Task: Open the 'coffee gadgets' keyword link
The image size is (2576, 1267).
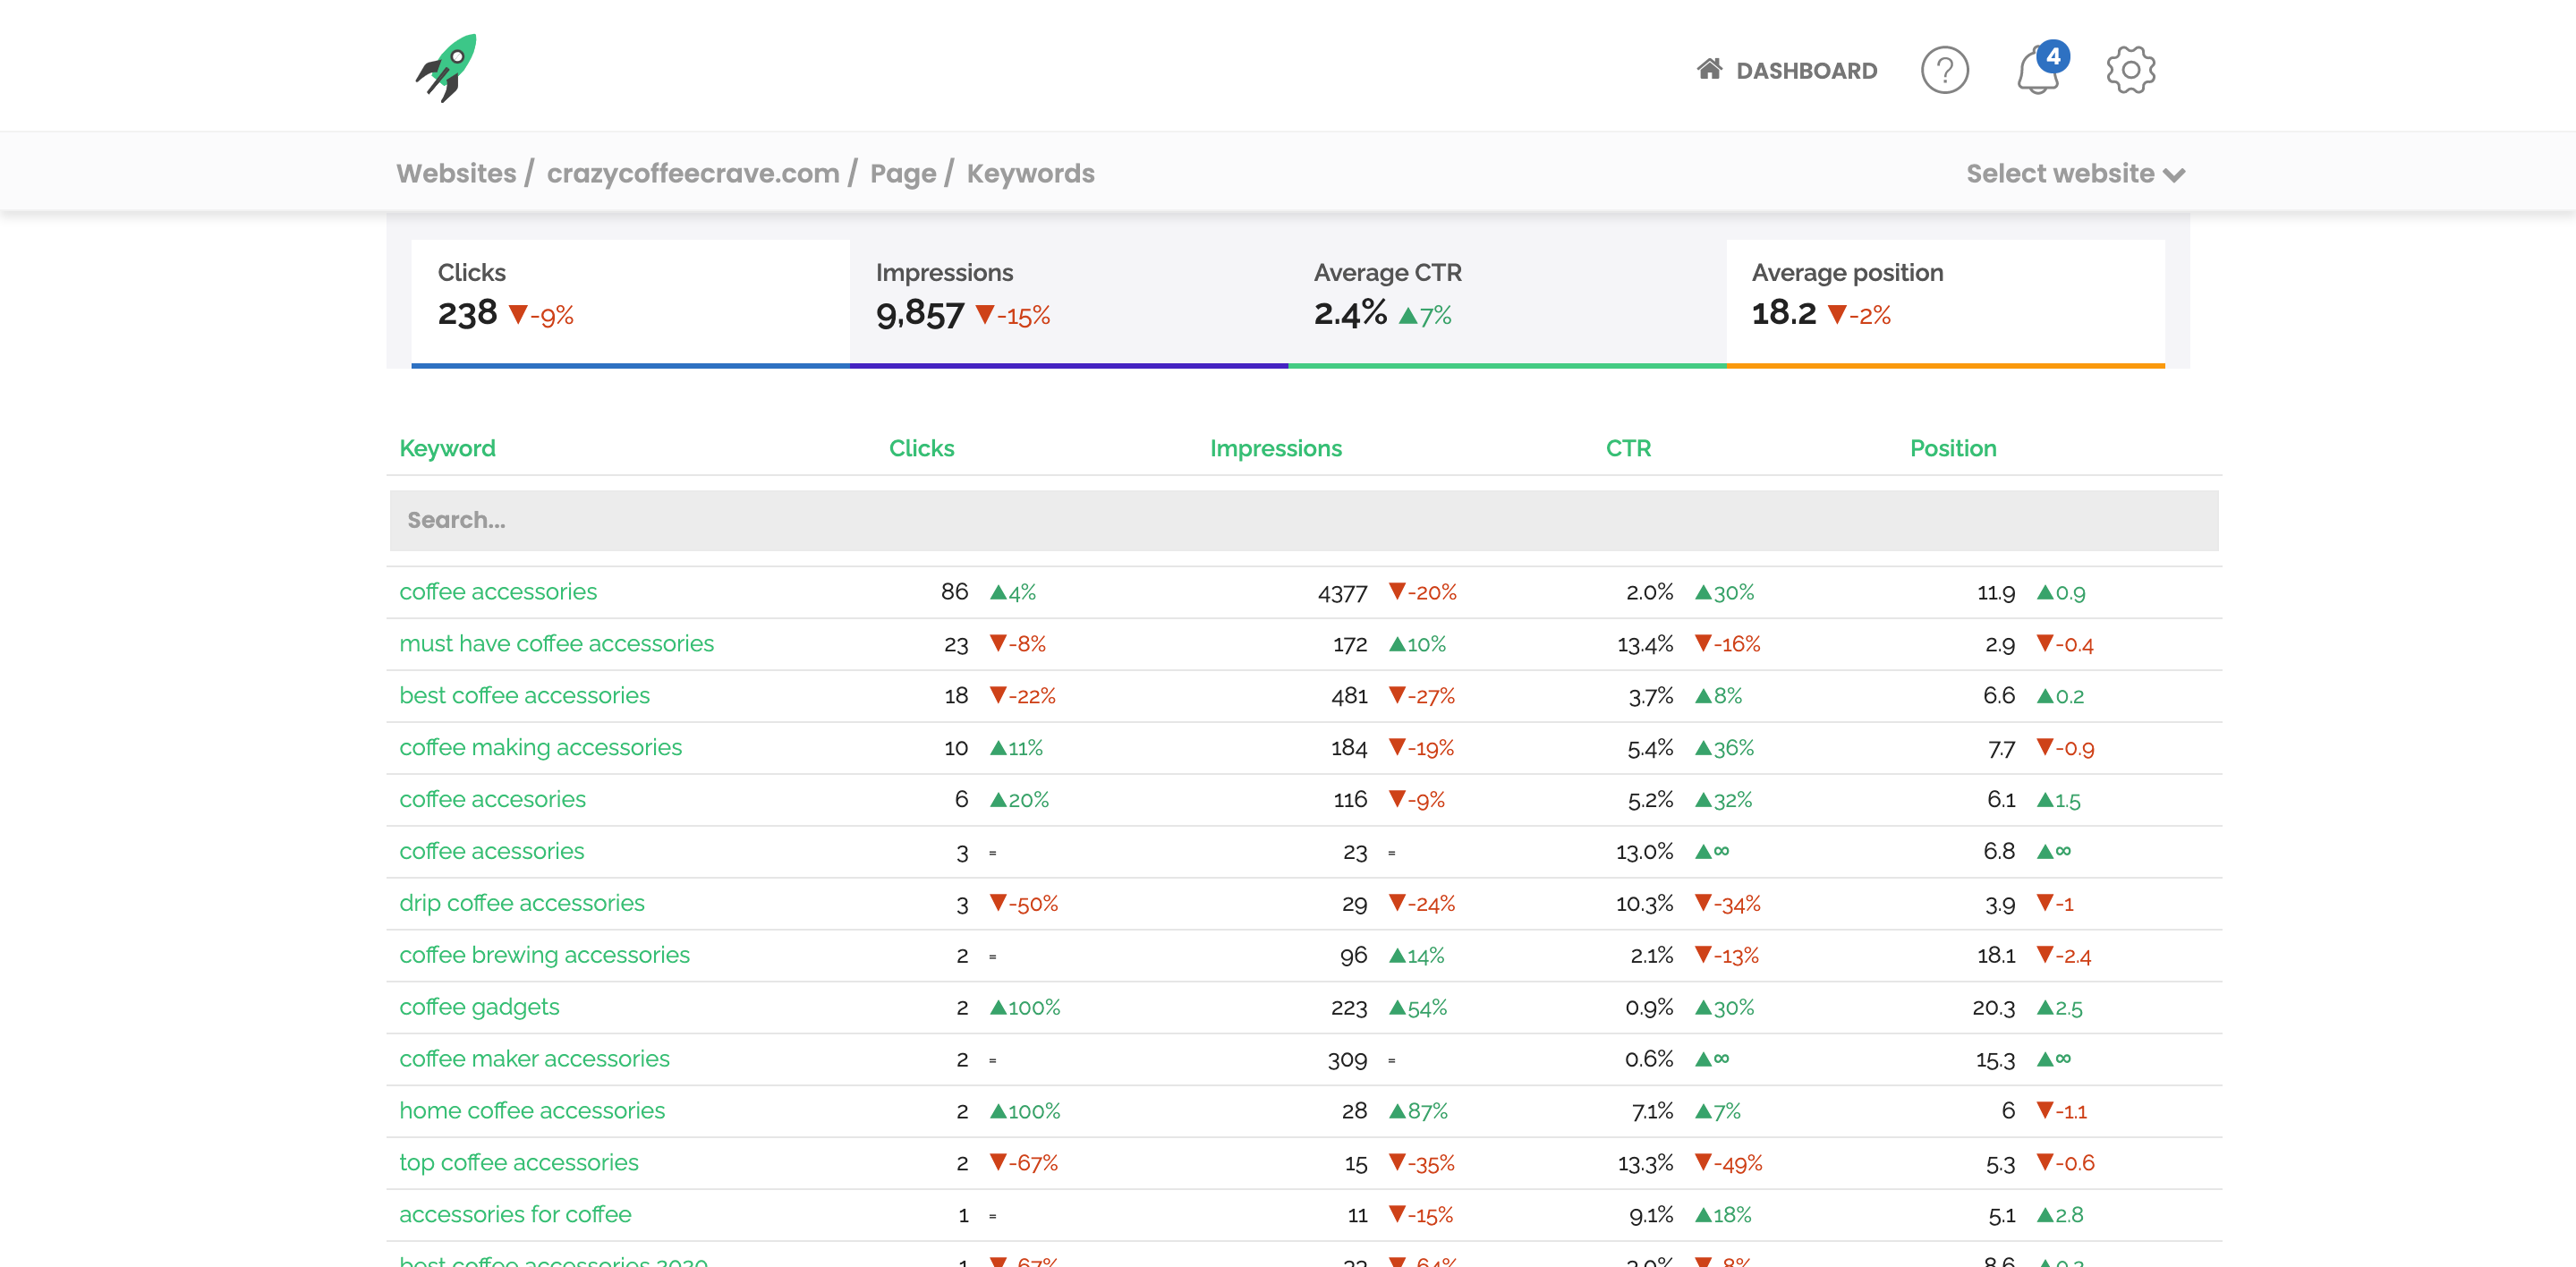Action: tap(479, 1007)
